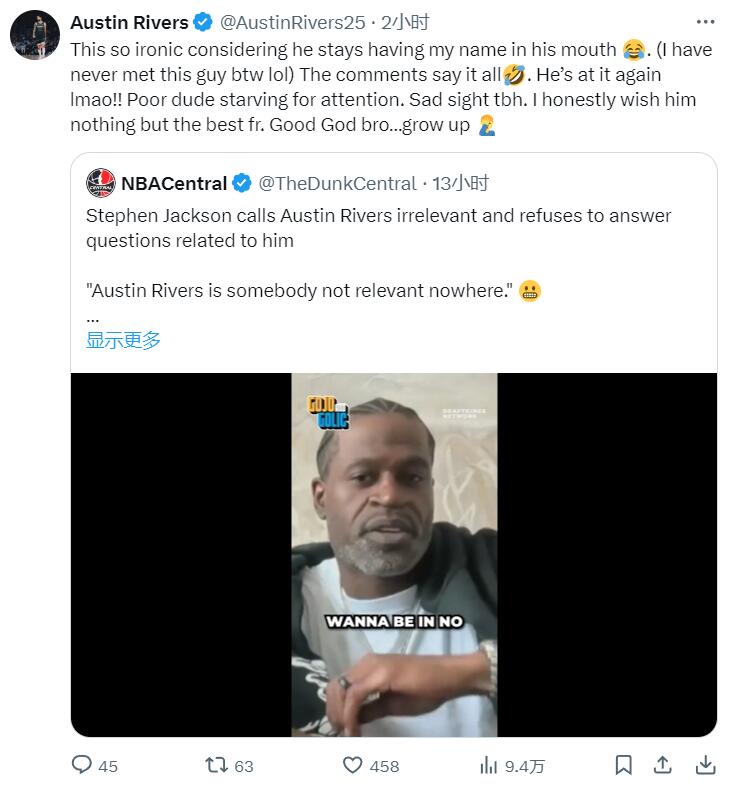Image resolution: width=736 pixels, height=792 pixels.
Task: Bookmark this tweet
Action: click(623, 765)
